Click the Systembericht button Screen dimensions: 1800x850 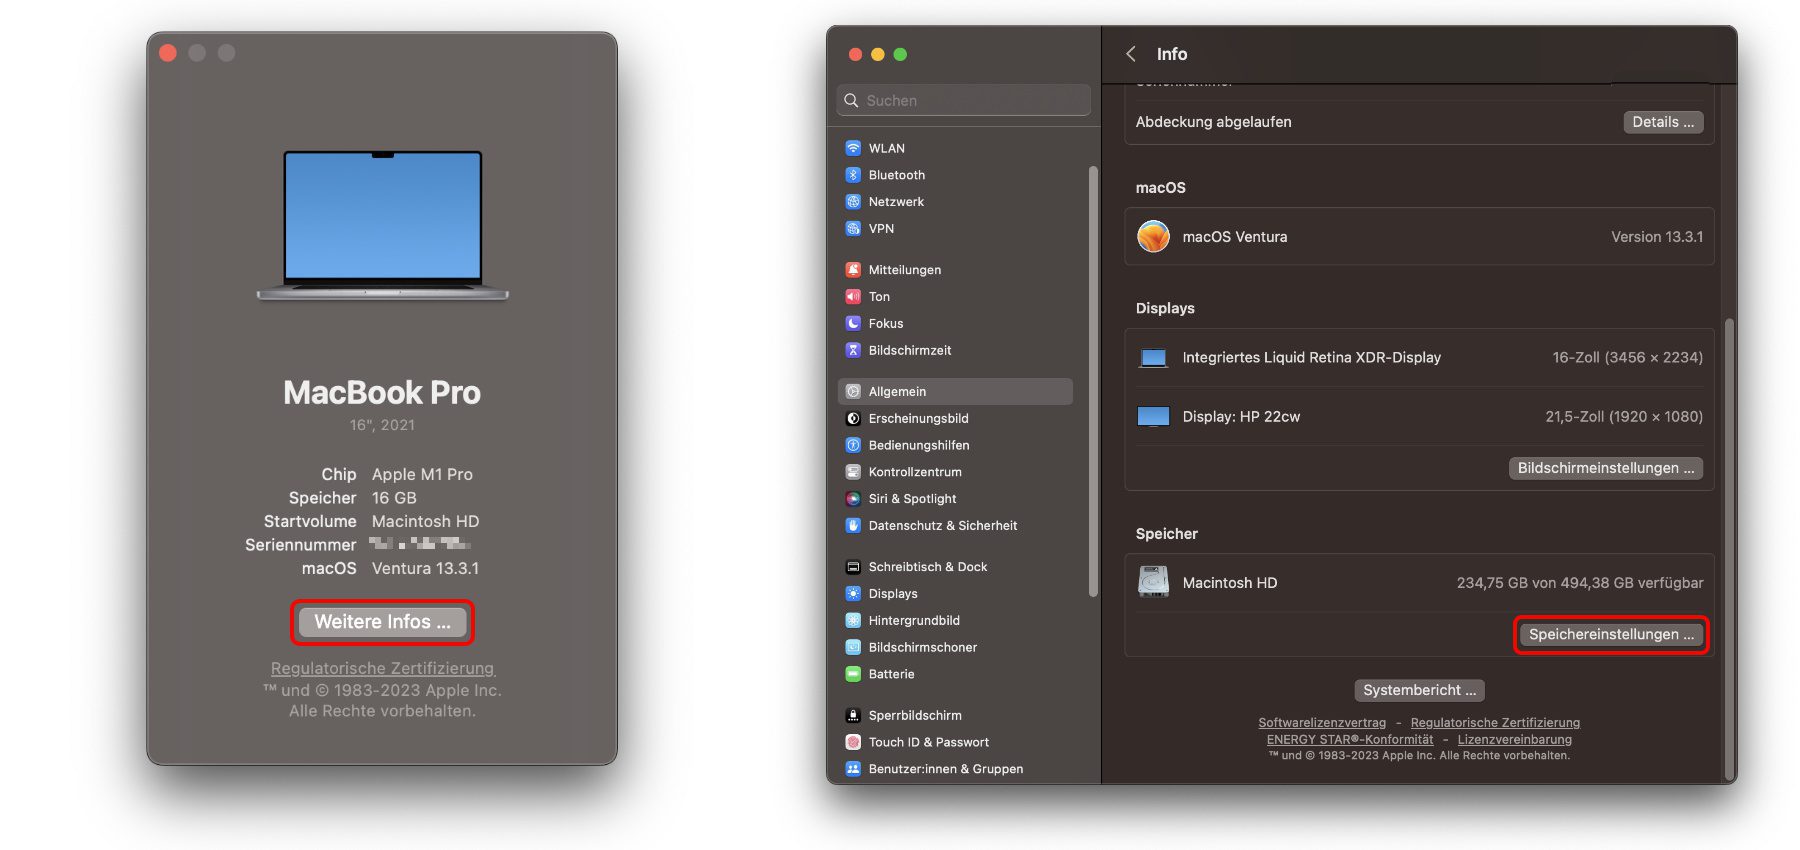click(1418, 691)
